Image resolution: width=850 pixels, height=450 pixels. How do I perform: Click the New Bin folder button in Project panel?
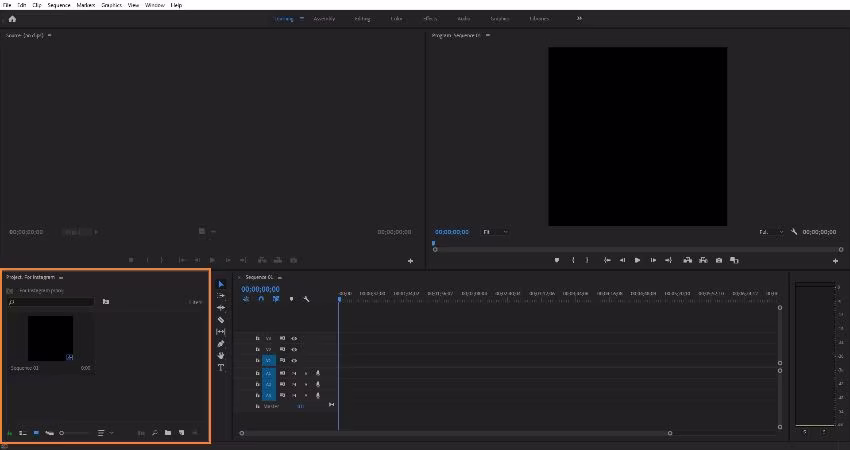pyautogui.click(x=168, y=432)
